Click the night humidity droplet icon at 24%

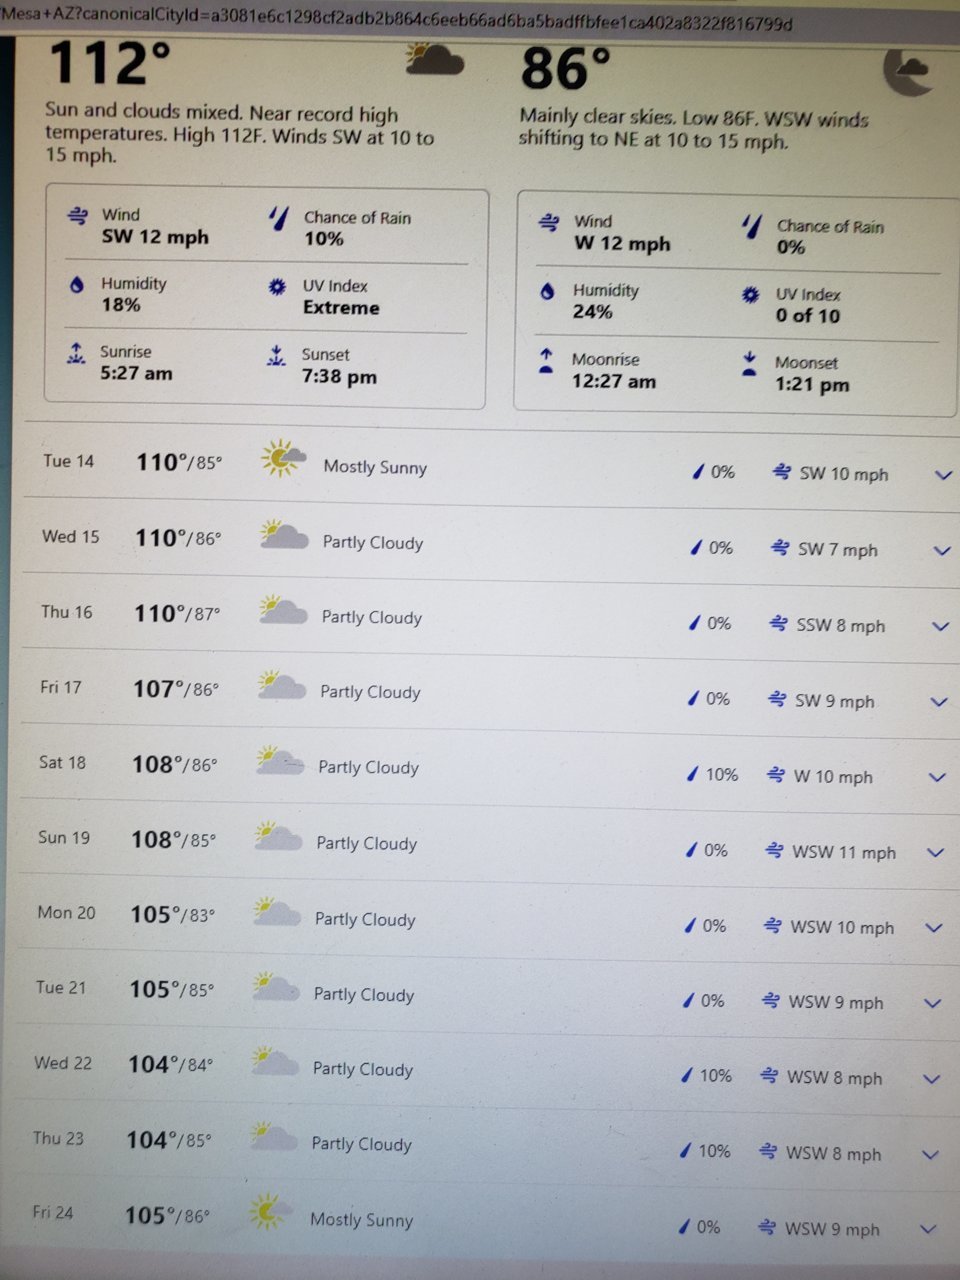(547, 292)
